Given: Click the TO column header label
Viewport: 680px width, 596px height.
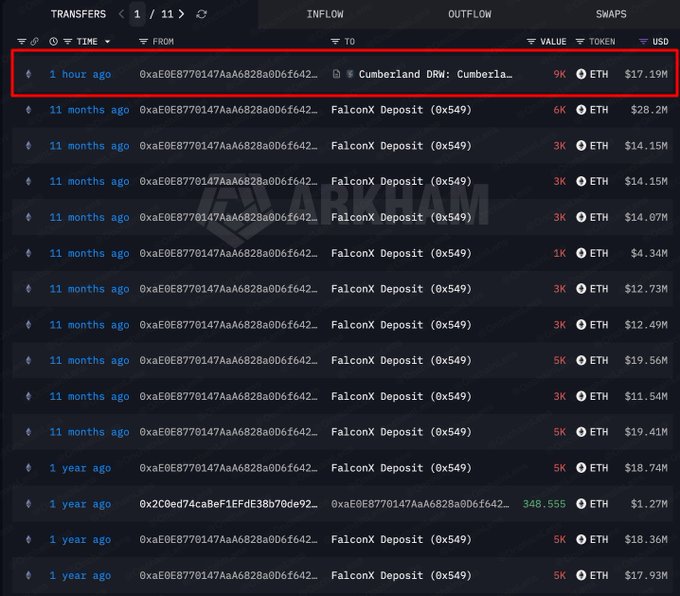Looking at the screenshot, I should [350, 42].
